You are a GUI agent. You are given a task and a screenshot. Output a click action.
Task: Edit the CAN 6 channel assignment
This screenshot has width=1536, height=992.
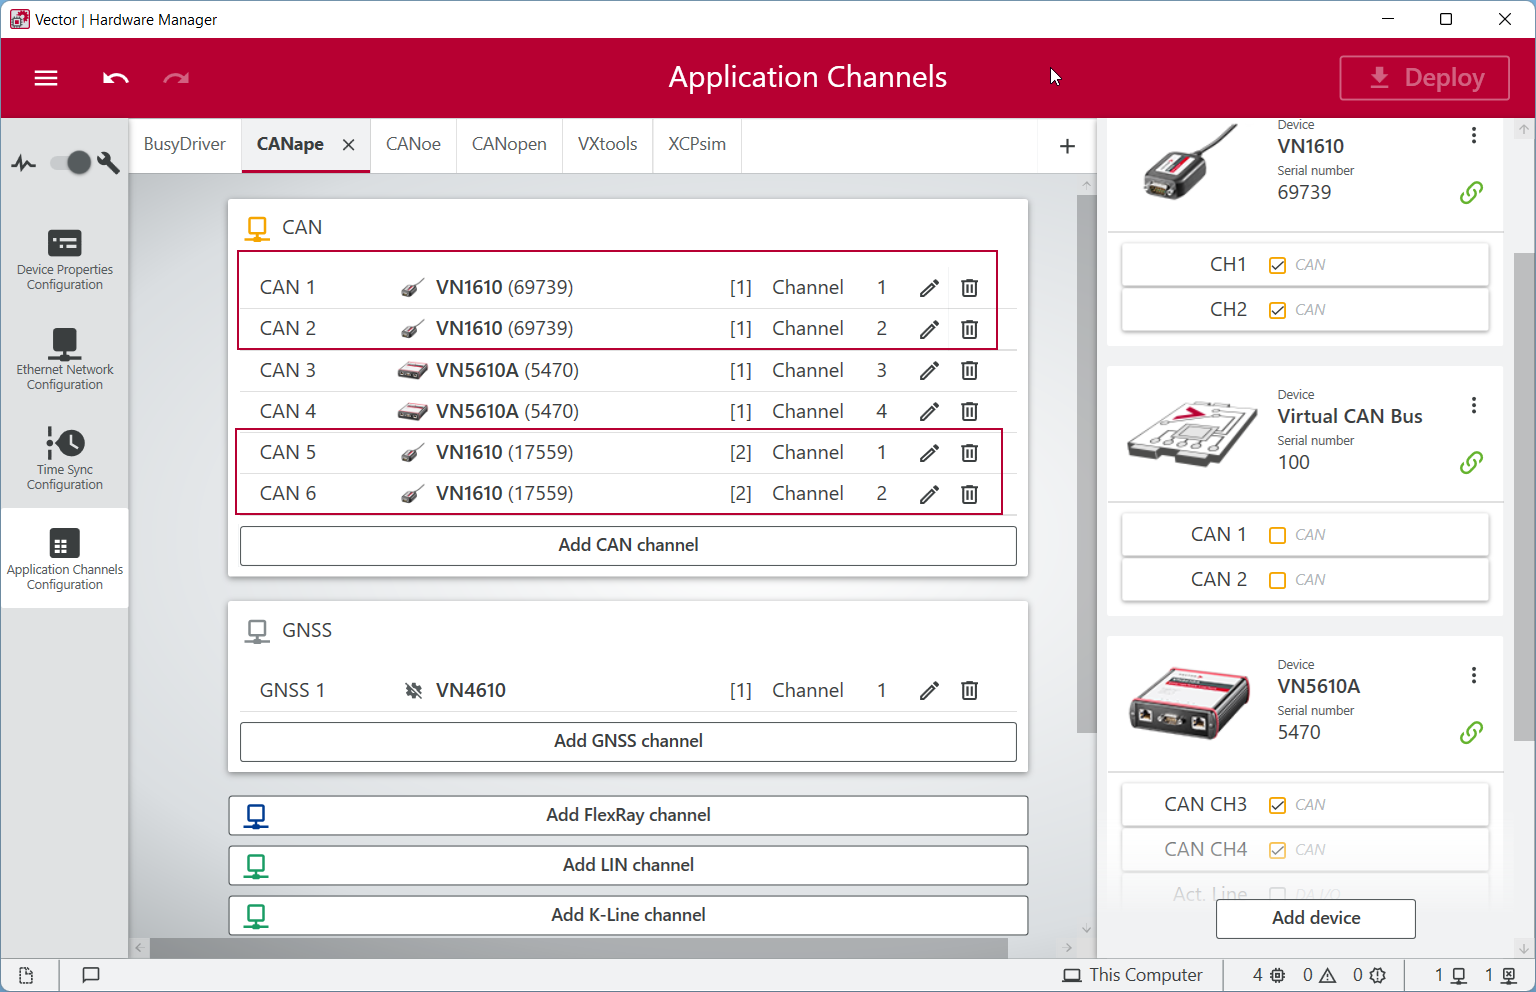(929, 494)
